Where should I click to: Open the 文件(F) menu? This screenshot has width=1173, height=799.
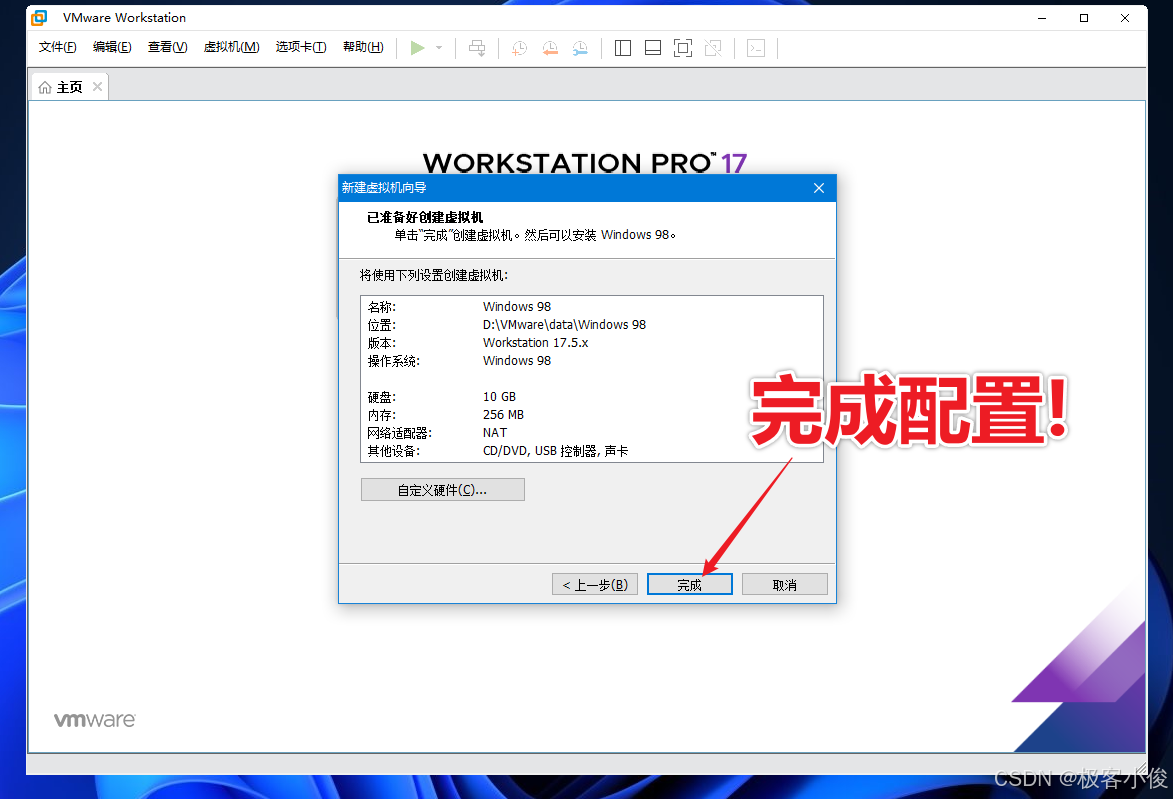click(x=58, y=47)
